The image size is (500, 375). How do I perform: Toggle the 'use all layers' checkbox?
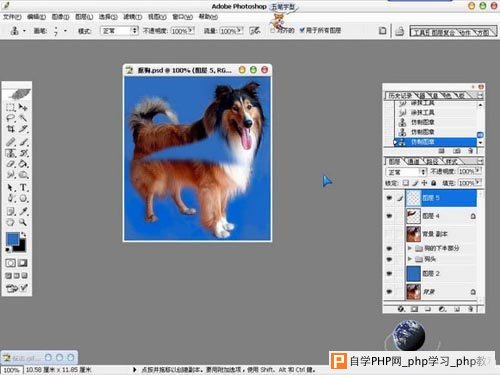pos(302,30)
